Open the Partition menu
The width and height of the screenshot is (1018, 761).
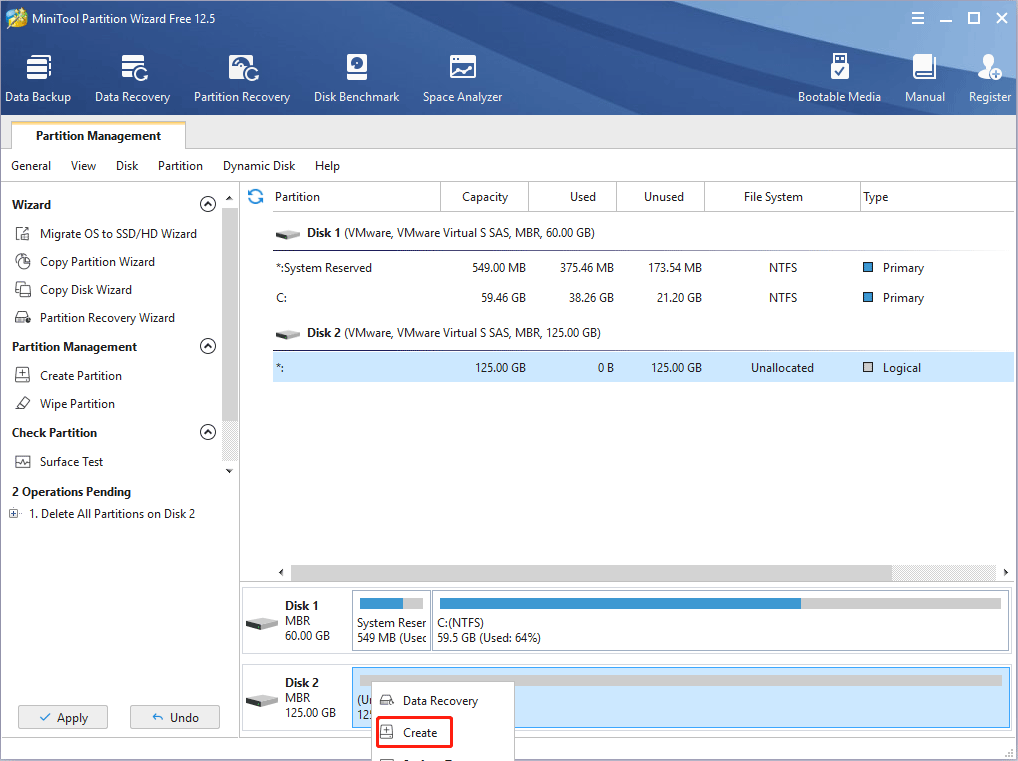180,166
